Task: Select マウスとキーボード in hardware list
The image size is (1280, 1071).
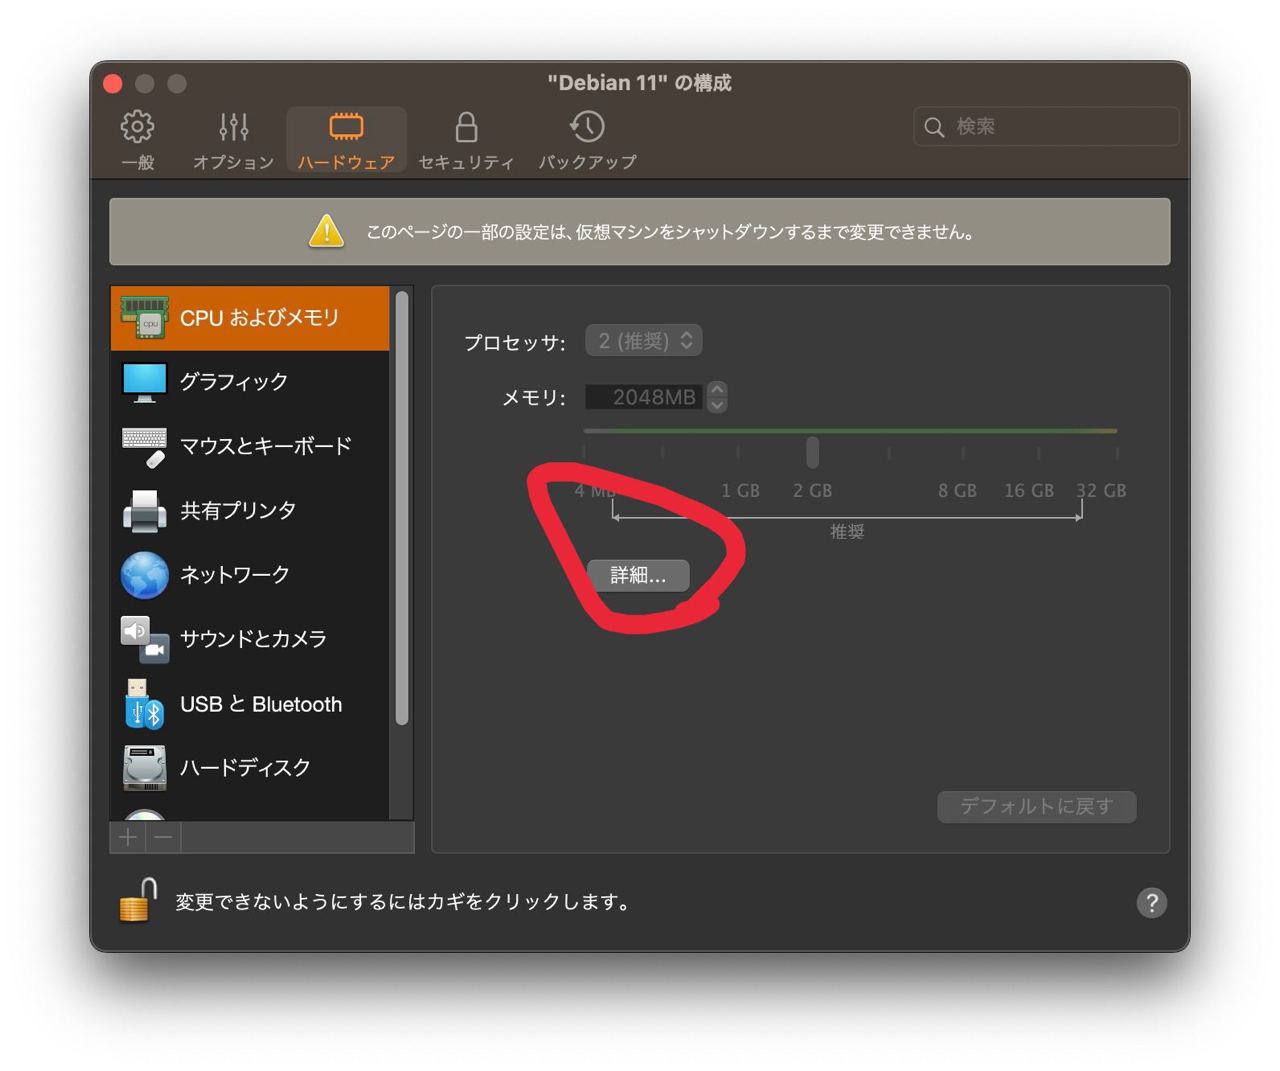Action: [x=250, y=446]
